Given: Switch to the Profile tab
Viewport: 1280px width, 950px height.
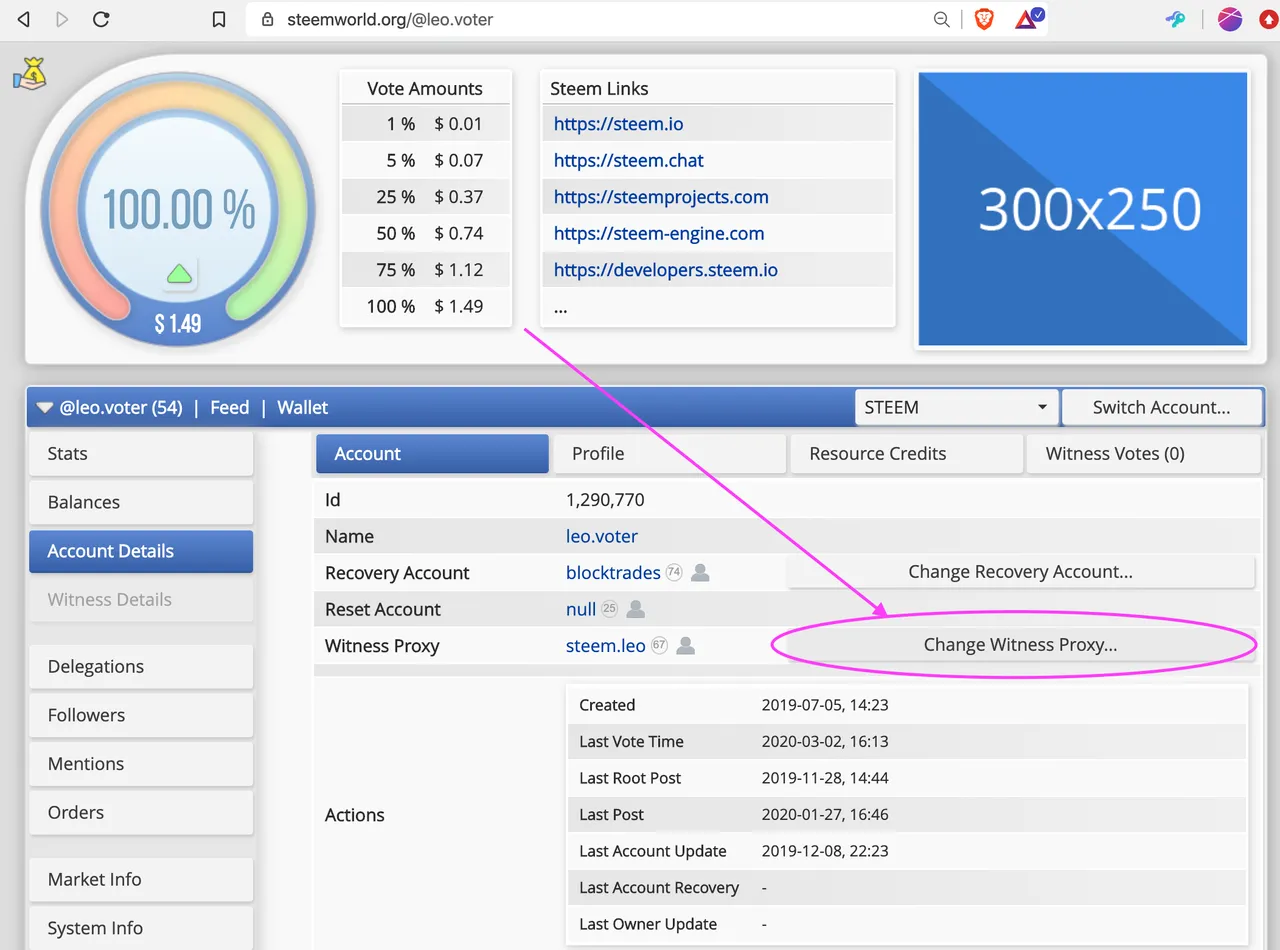Looking at the screenshot, I should 670,453.
